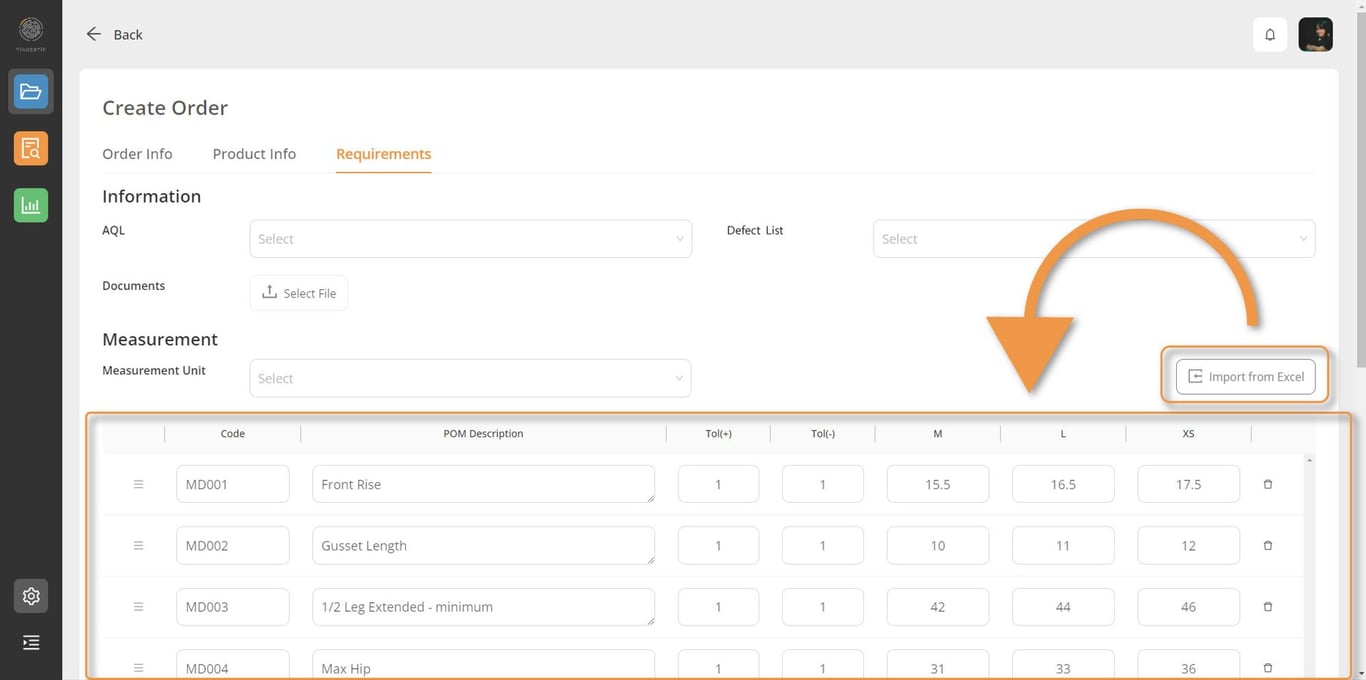Grab the drag handle for MD002 row
1366x680 pixels.
click(x=138, y=545)
